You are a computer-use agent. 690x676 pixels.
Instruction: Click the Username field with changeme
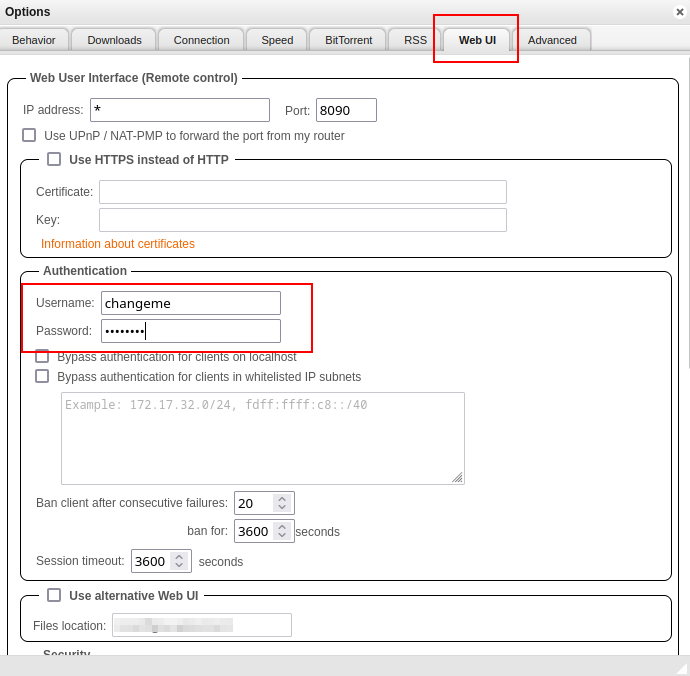(191, 303)
